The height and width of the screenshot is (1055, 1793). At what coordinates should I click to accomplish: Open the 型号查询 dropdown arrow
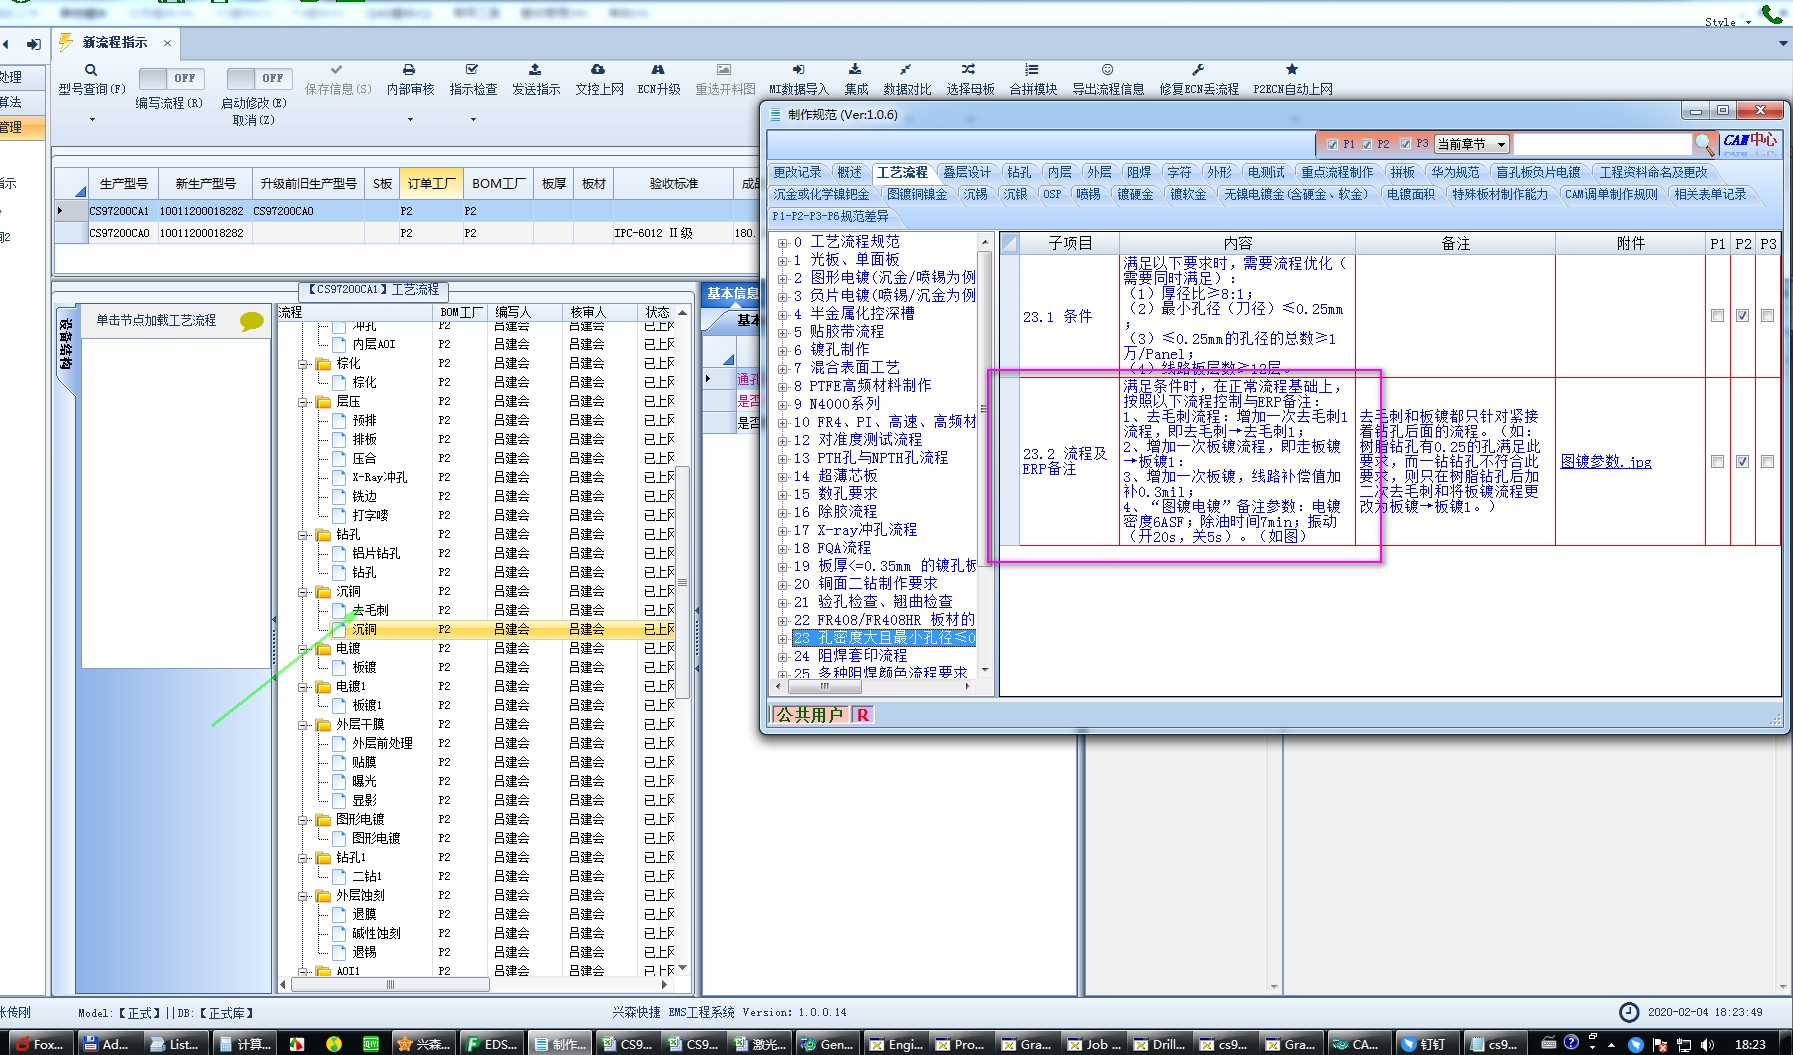[x=92, y=120]
